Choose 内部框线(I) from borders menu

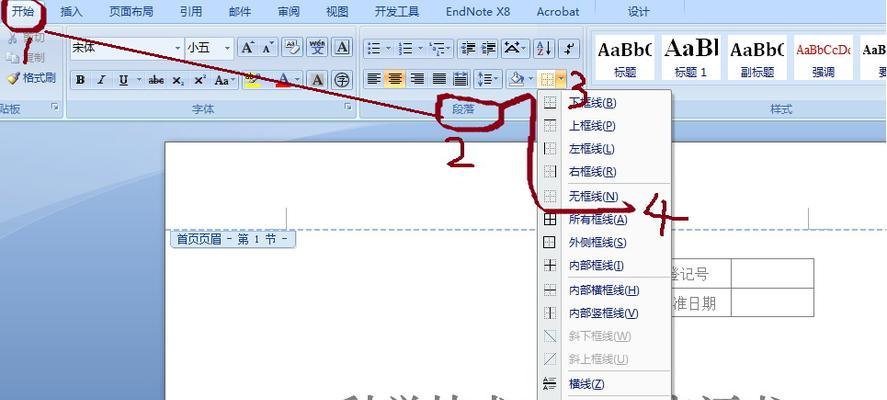tap(604, 265)
